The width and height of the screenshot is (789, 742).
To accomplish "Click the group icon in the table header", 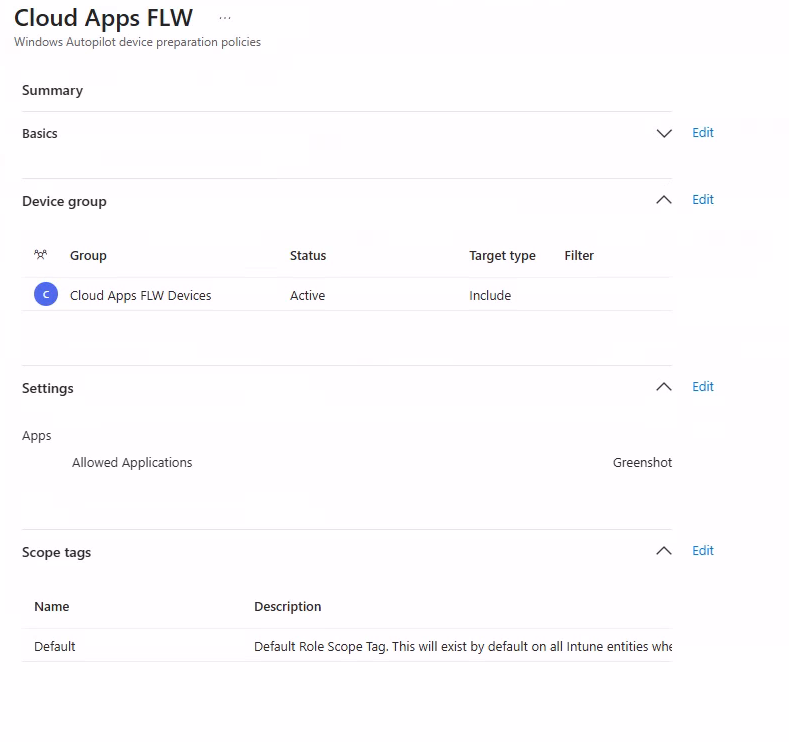I will [x=41, y=256].
